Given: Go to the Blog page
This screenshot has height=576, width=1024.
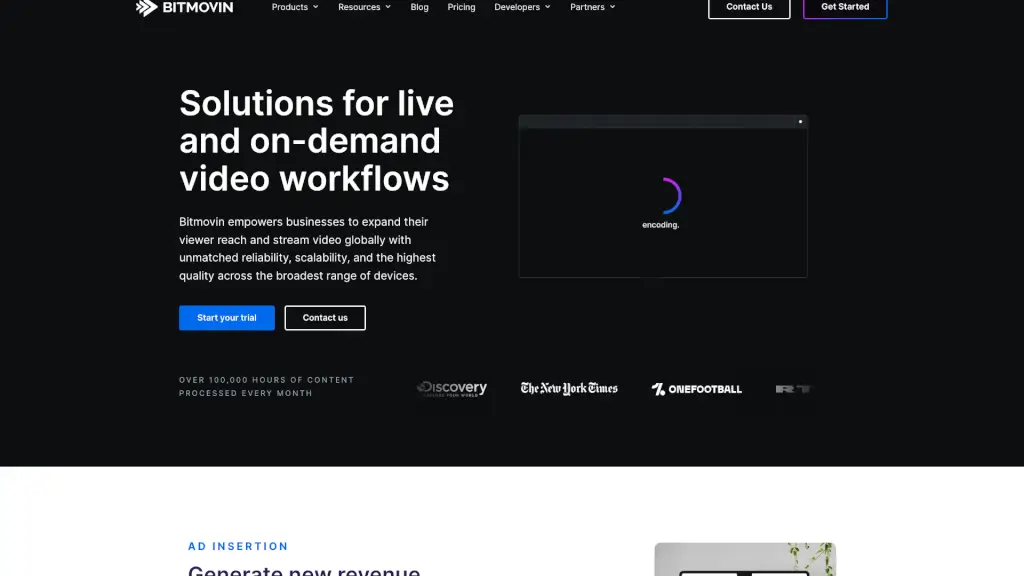Looking at the screenshot, I should click(x=419, y=7).
